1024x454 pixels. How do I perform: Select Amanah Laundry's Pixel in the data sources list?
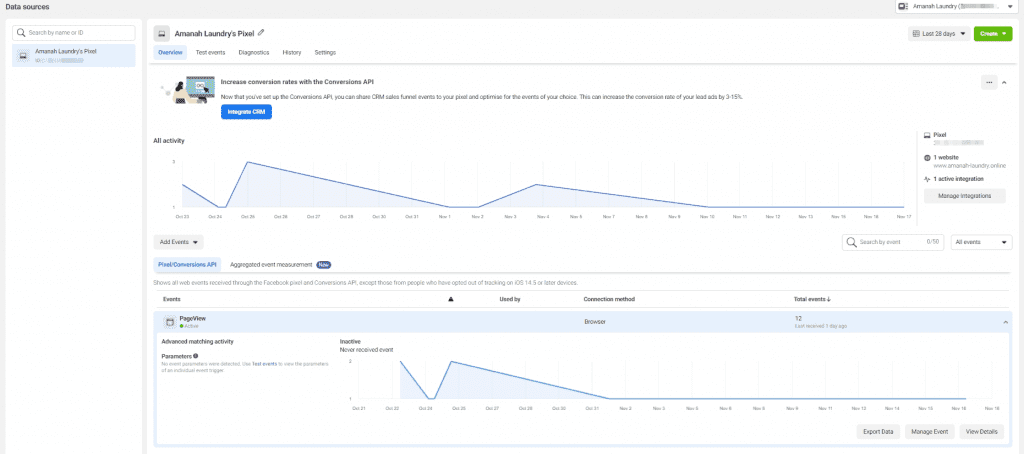[x=74, y=56]
